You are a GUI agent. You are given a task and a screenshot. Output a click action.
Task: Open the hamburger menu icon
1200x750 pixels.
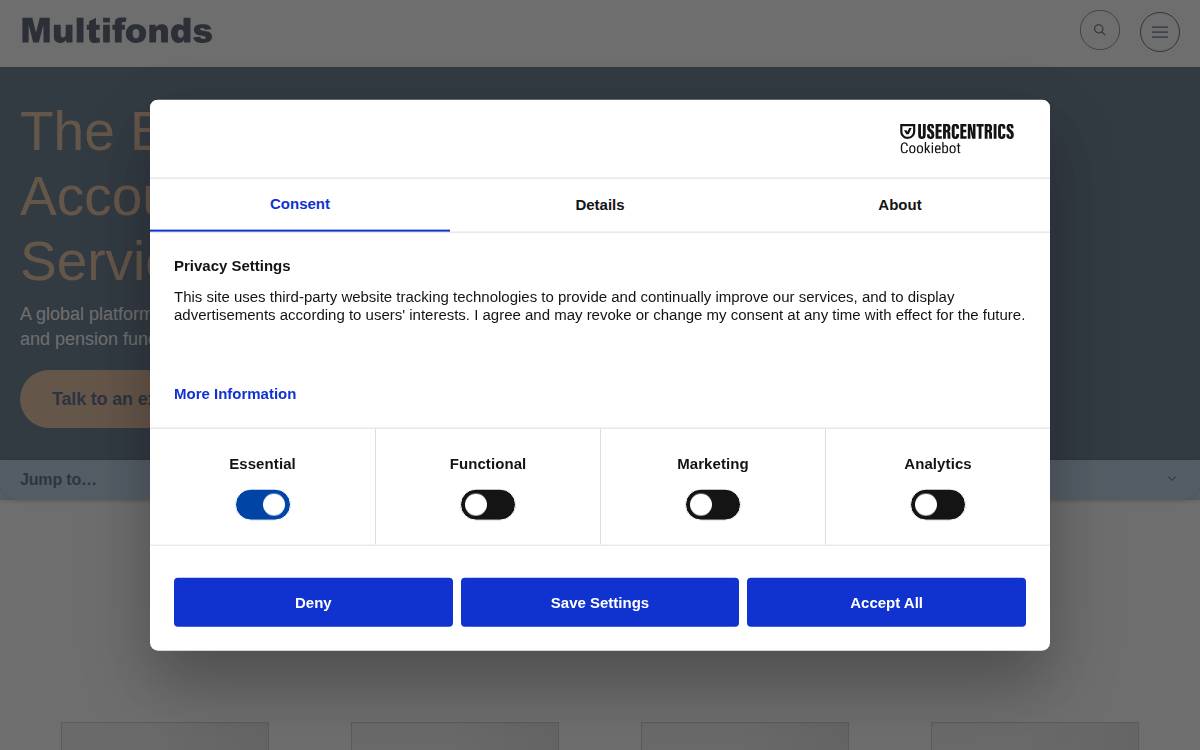click(1160, 32)
